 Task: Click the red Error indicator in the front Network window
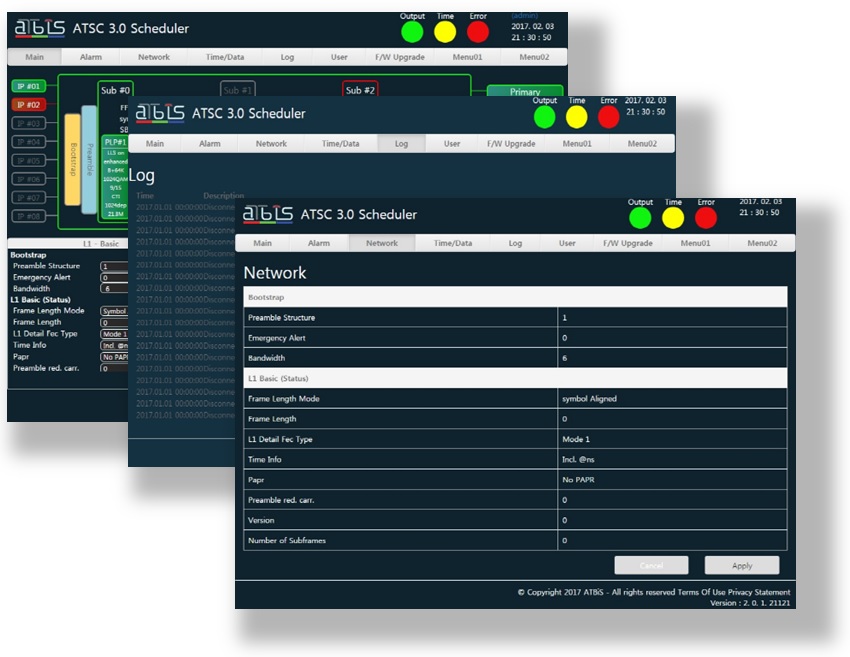pos(705,217)
